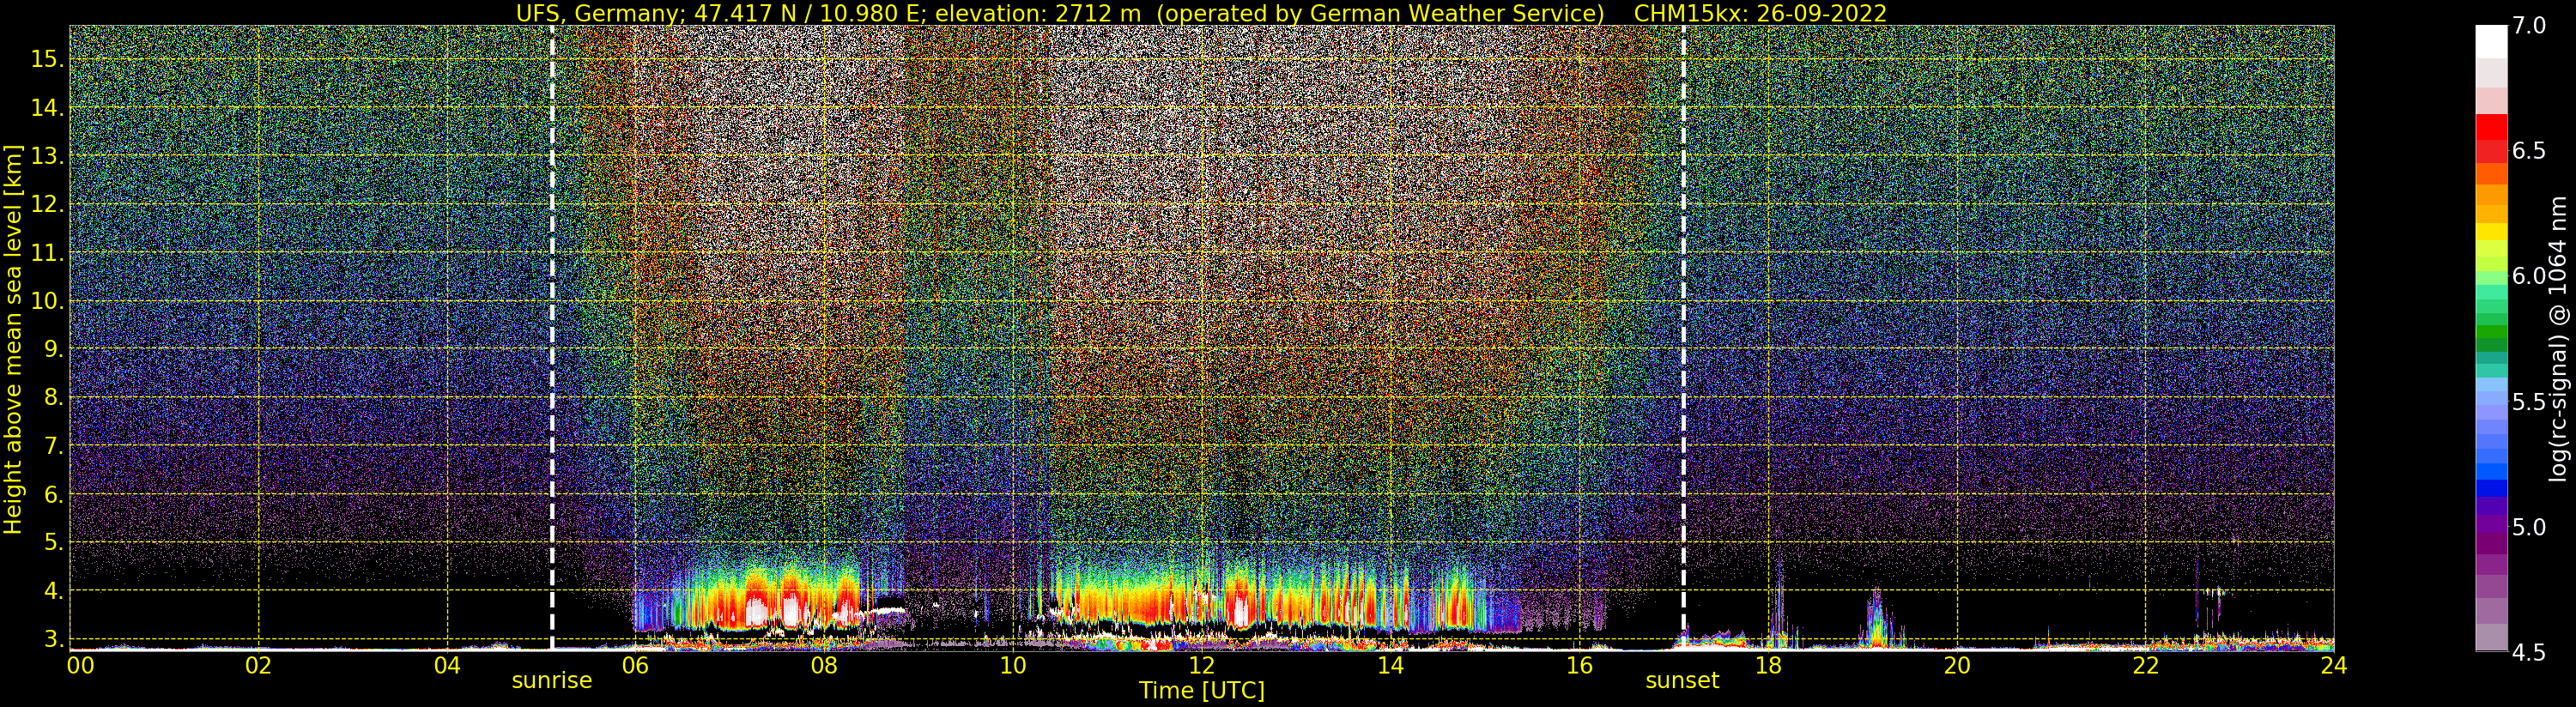Click the x-axis tick label 06
The image size is (2576, 707).
[635, 665]
